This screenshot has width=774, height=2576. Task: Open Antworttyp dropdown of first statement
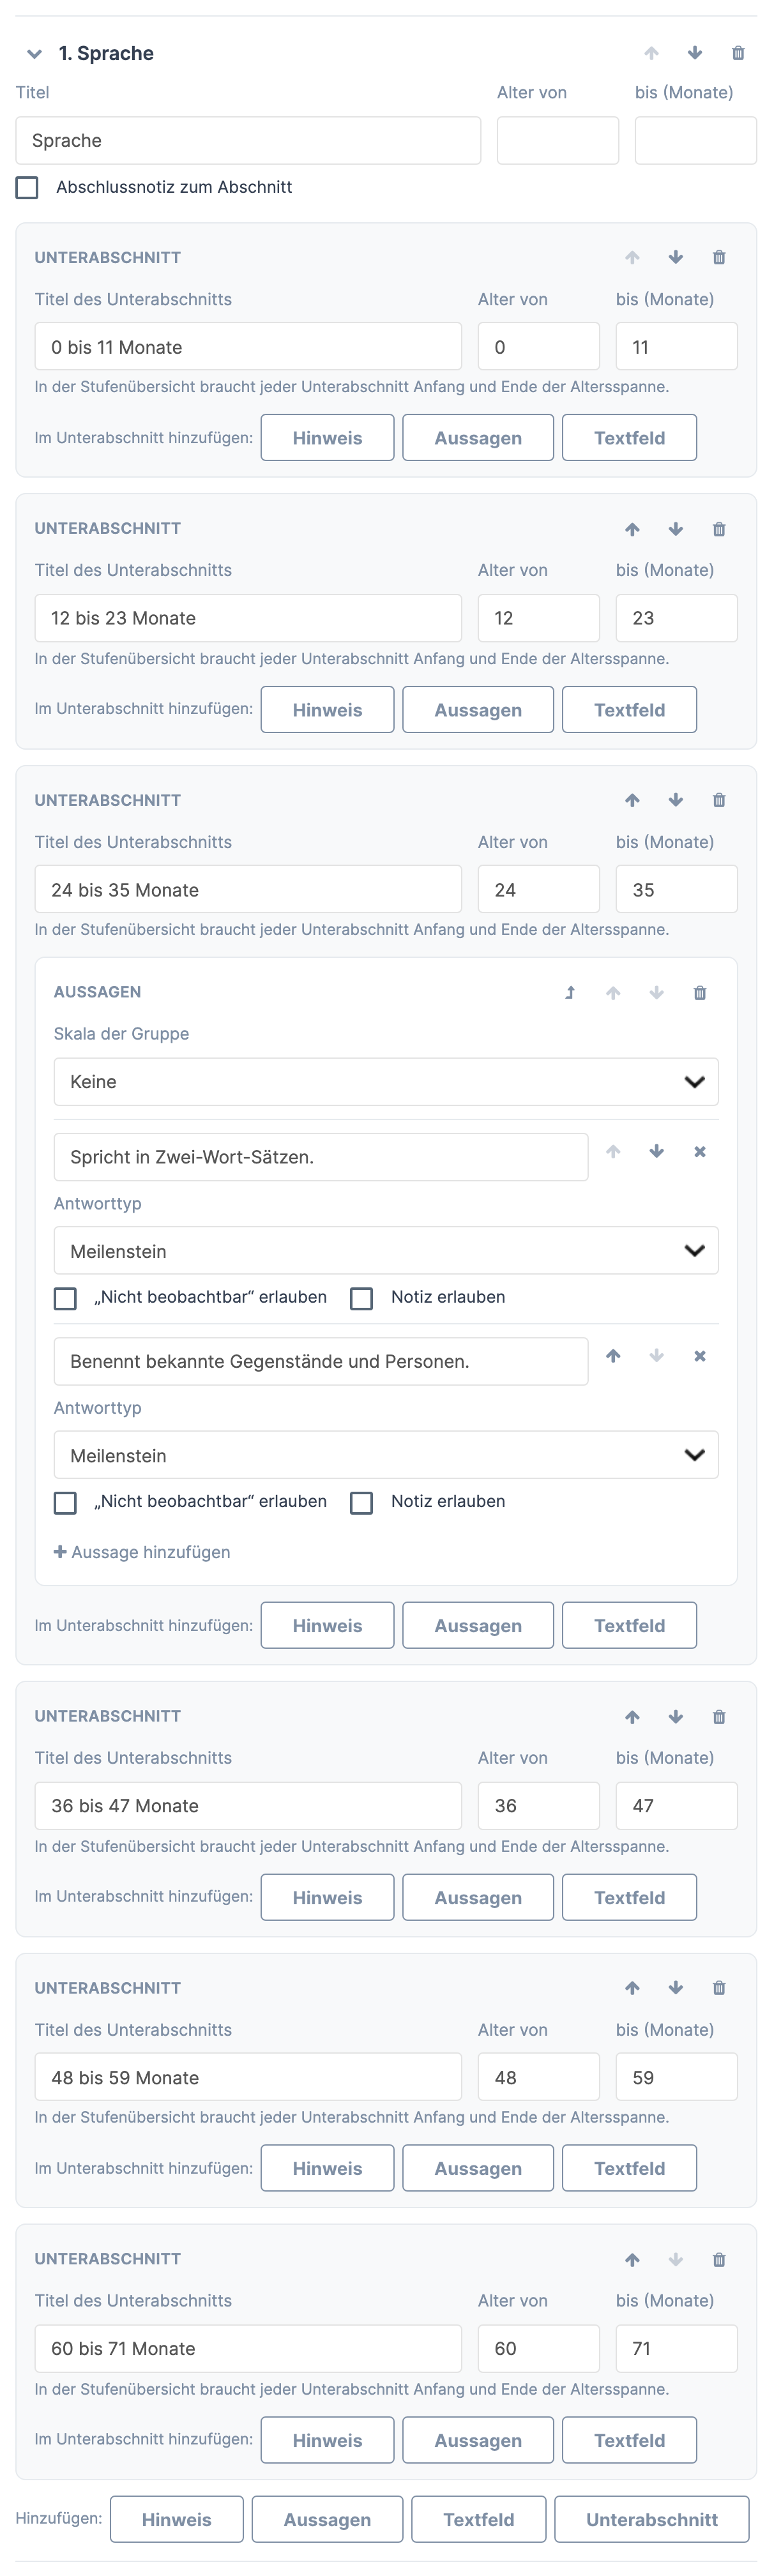386,1250
